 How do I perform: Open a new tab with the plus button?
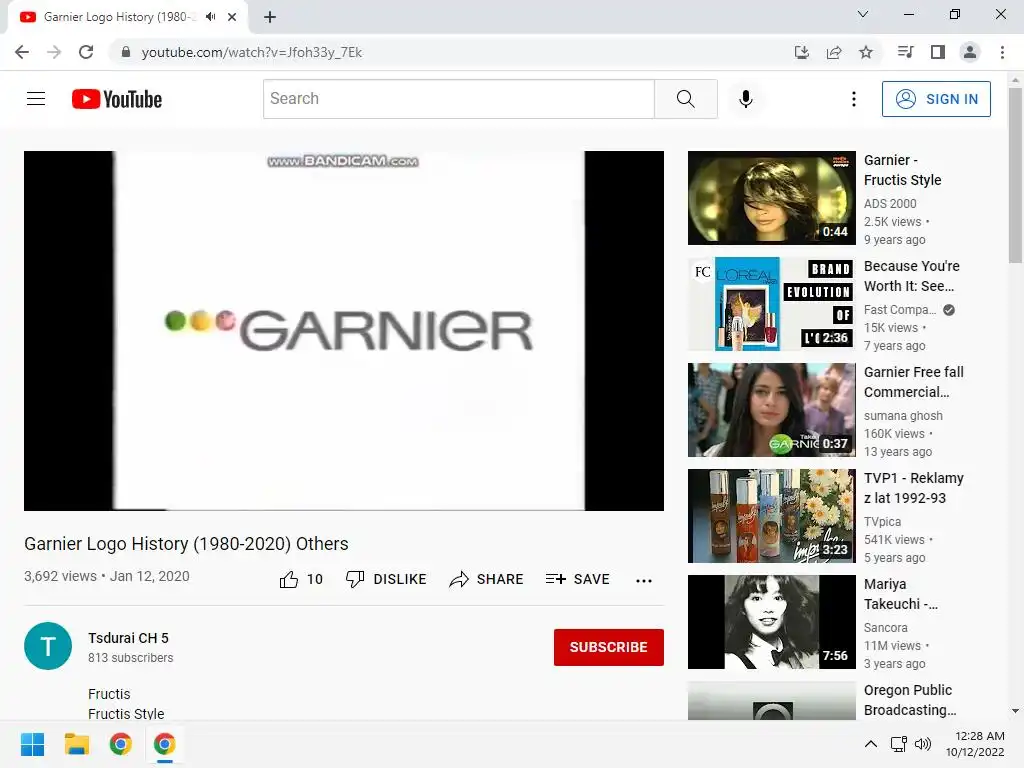pos(270,17)
